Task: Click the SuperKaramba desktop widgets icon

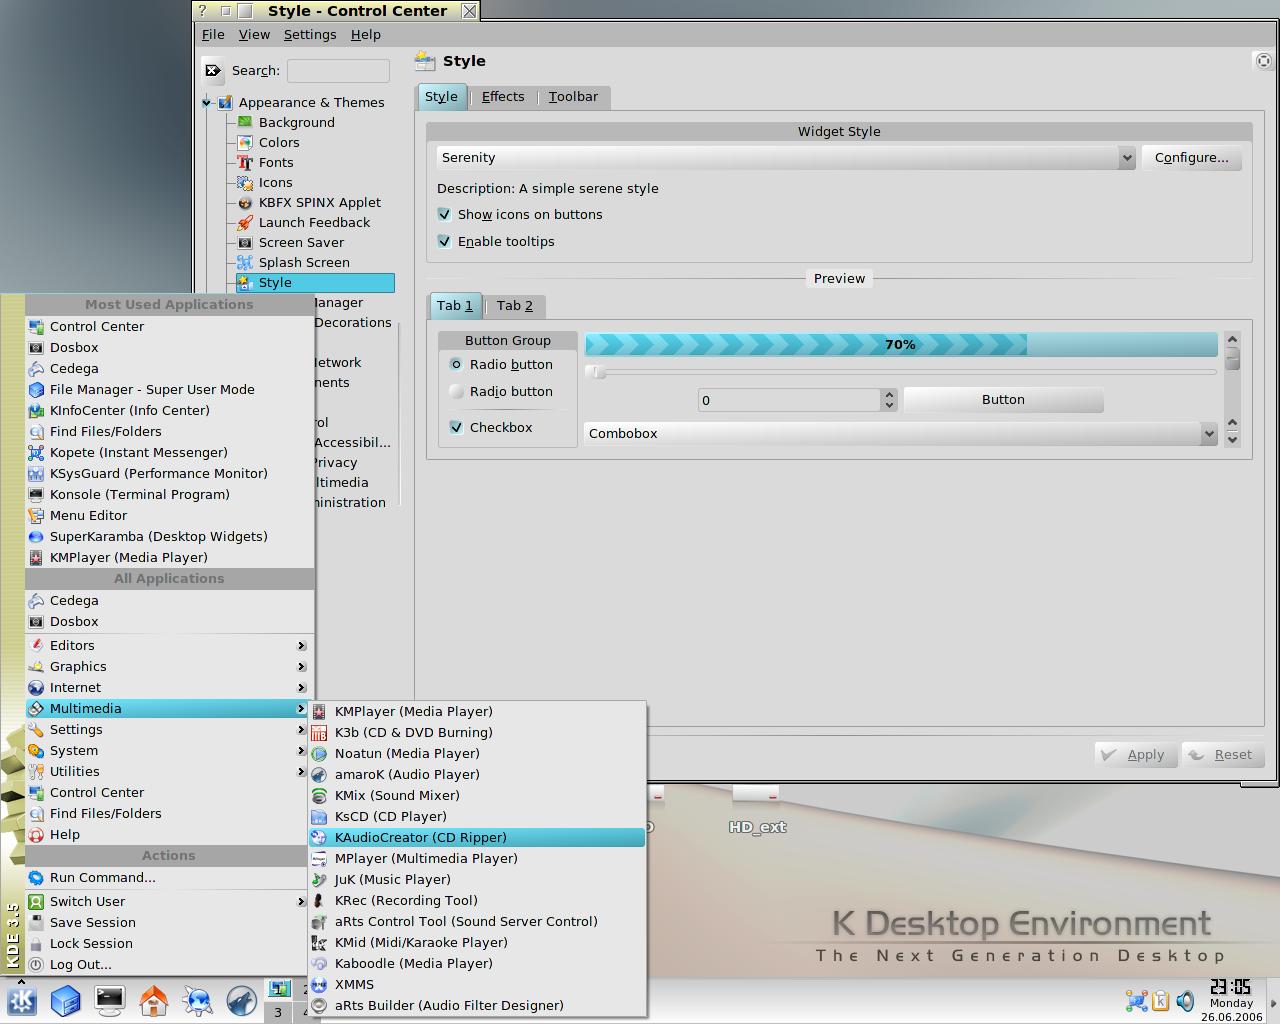Action: click(36, 537)
